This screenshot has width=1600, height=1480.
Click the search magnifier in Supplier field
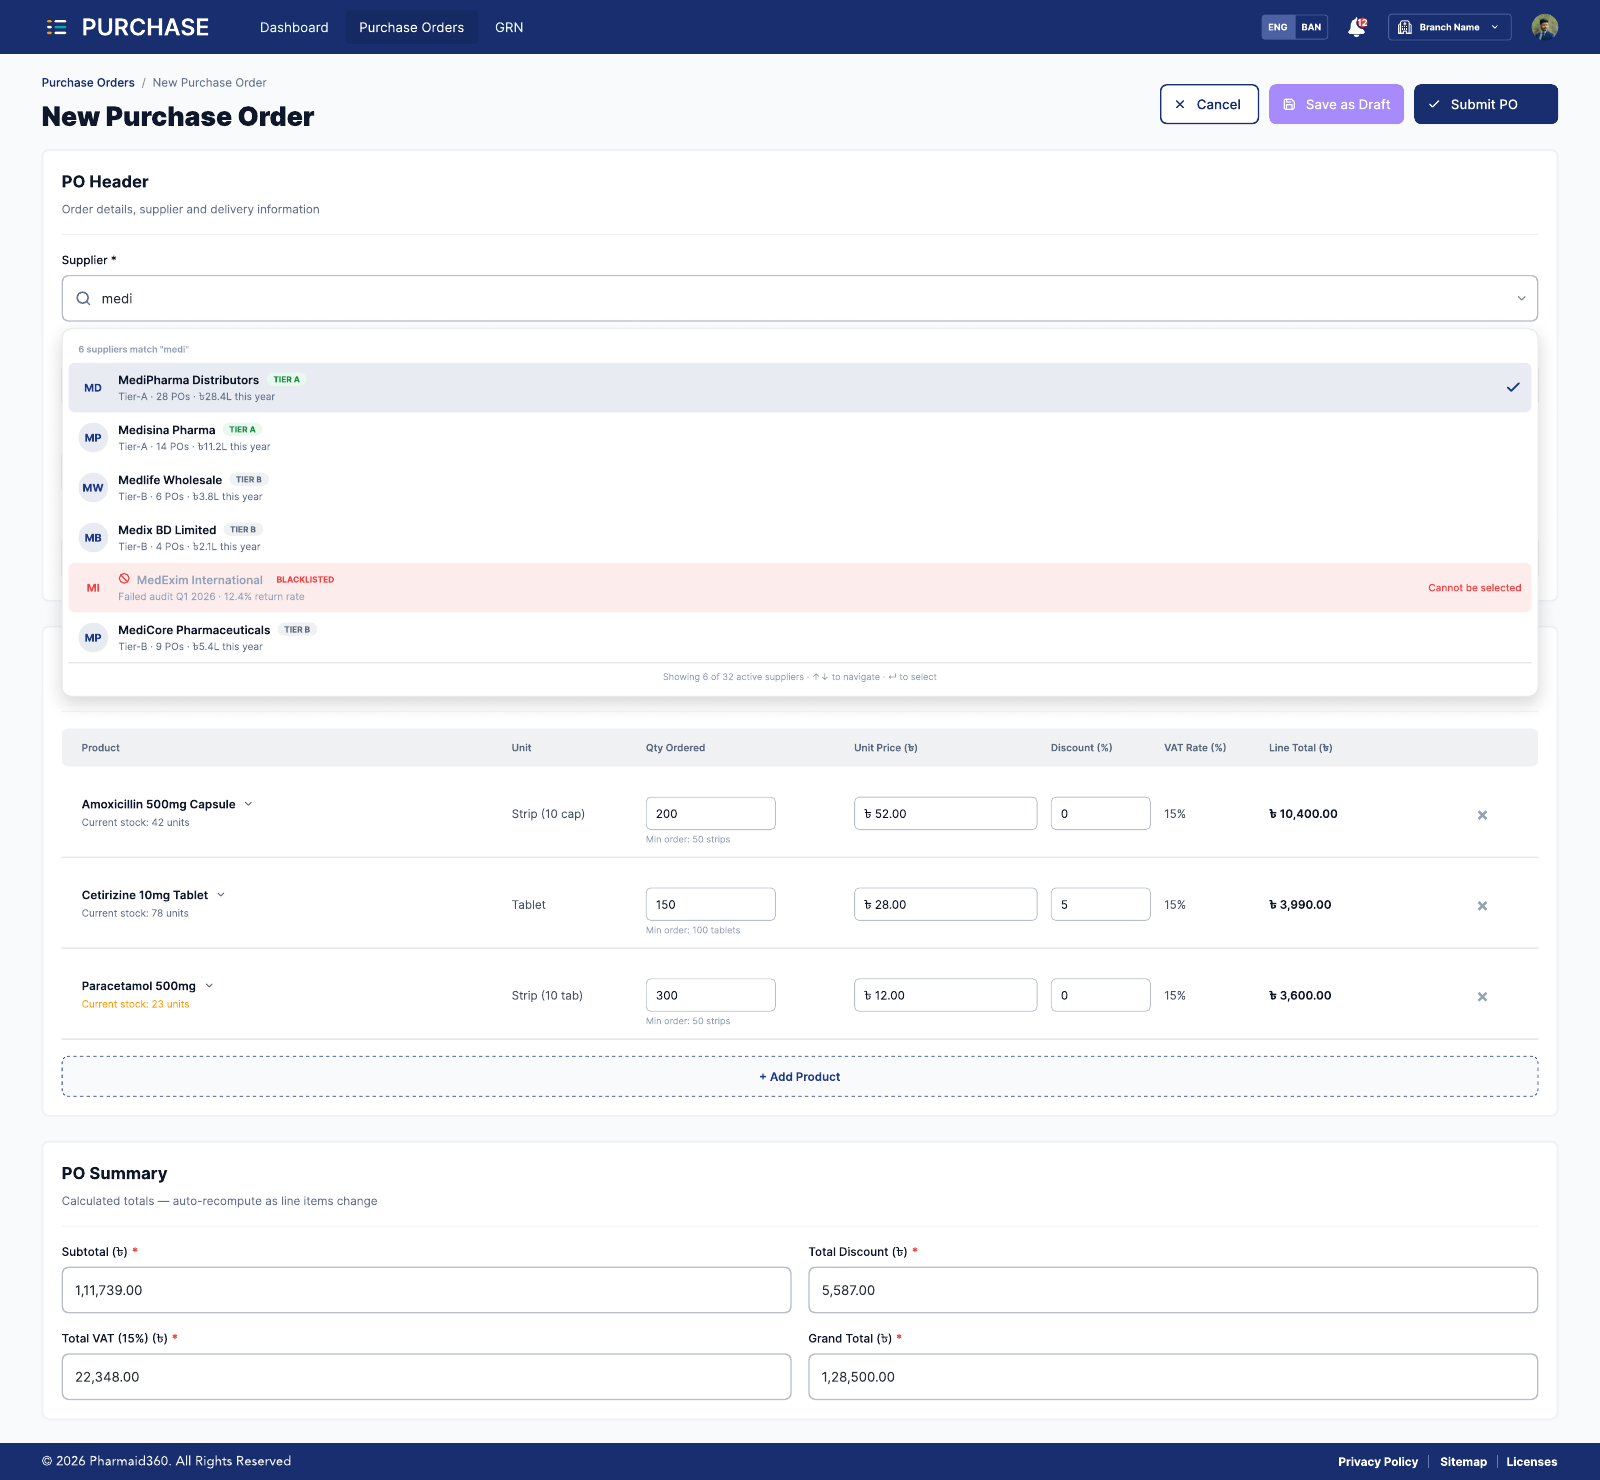(x=84, y=298)
